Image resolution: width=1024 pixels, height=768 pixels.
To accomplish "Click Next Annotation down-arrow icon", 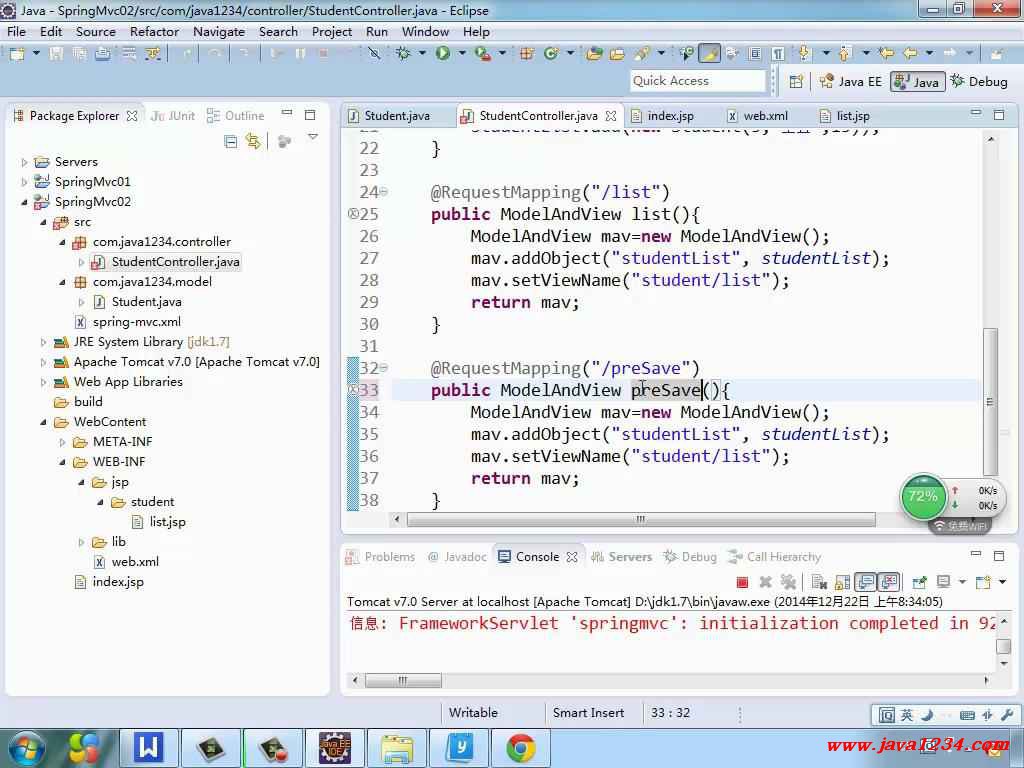I will point(805,54).
